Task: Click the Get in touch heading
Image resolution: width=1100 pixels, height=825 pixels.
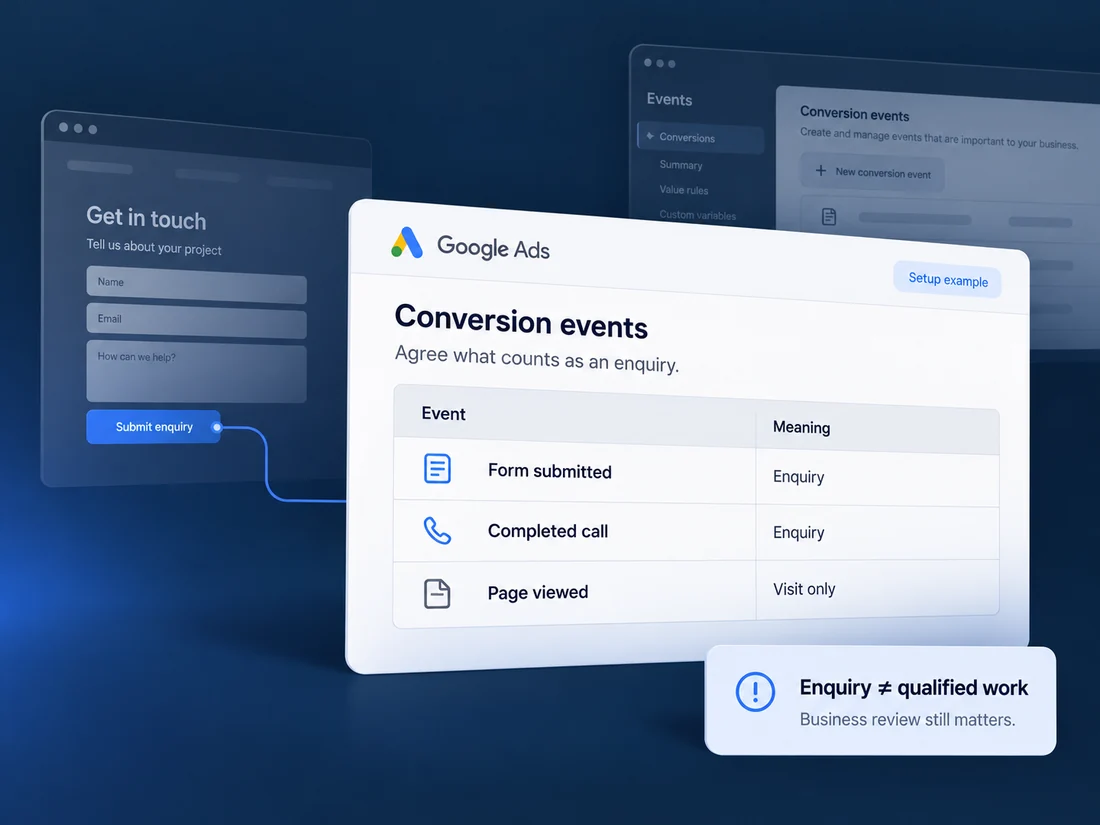Action: (146, 217)
